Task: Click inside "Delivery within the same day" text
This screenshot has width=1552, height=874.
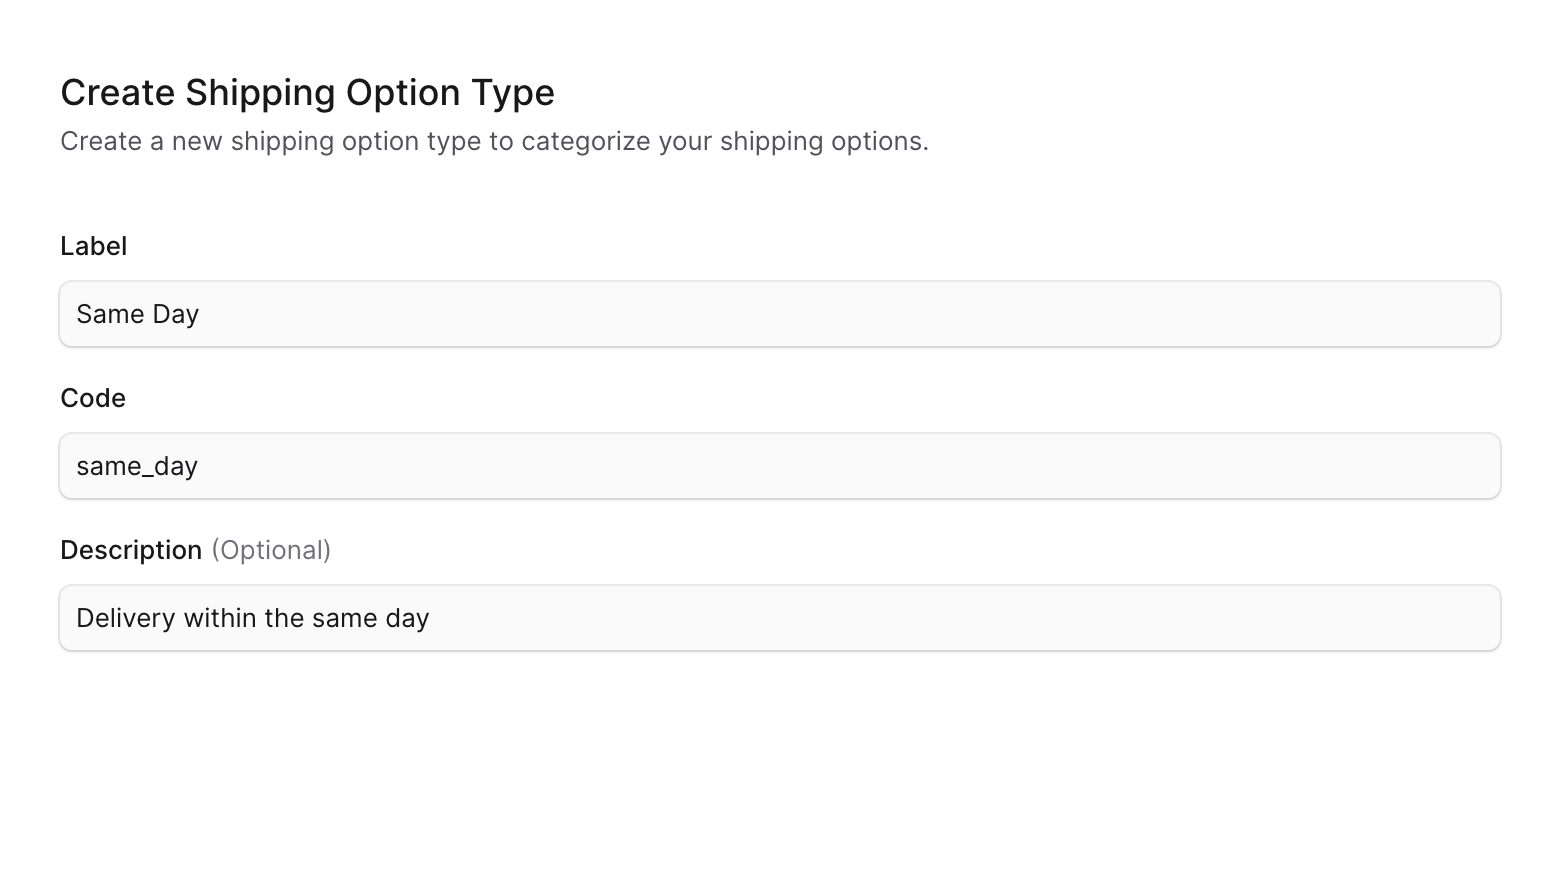Action: 250,617
